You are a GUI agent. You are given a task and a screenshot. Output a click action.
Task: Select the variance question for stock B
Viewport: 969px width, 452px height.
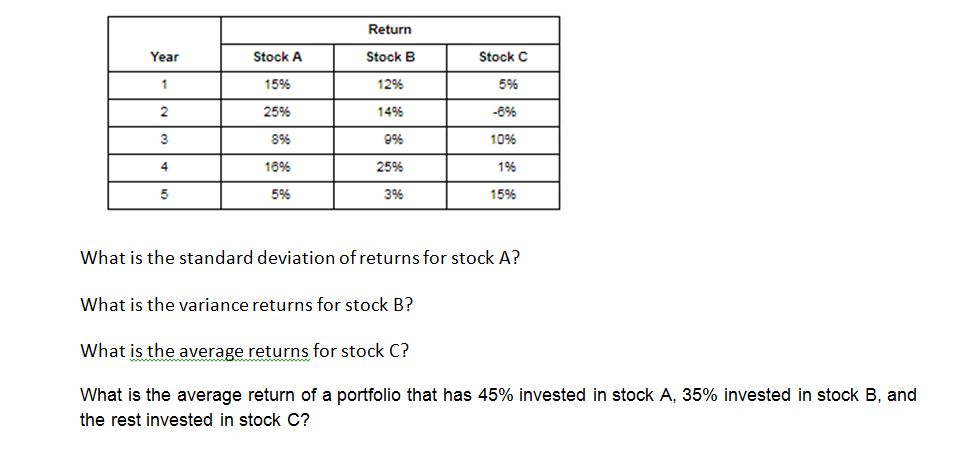[x=246, y=304]
